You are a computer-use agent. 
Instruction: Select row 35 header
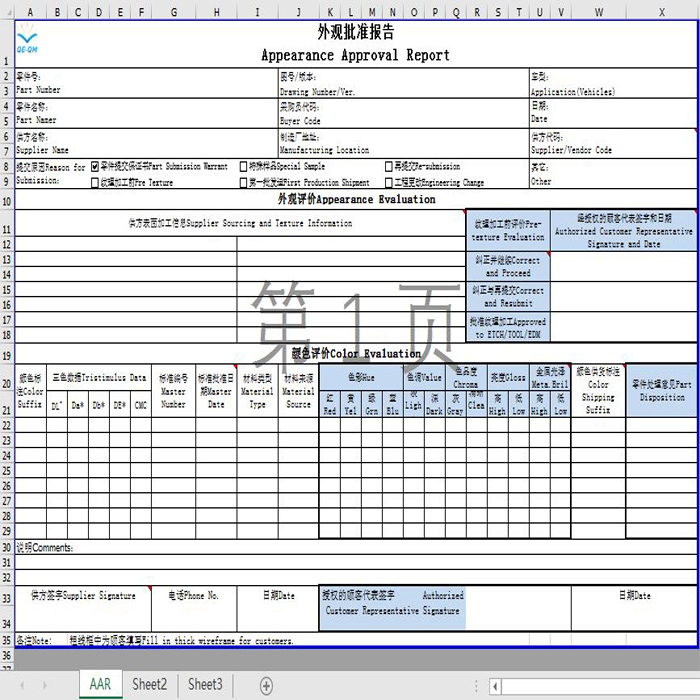pos(7,640)
